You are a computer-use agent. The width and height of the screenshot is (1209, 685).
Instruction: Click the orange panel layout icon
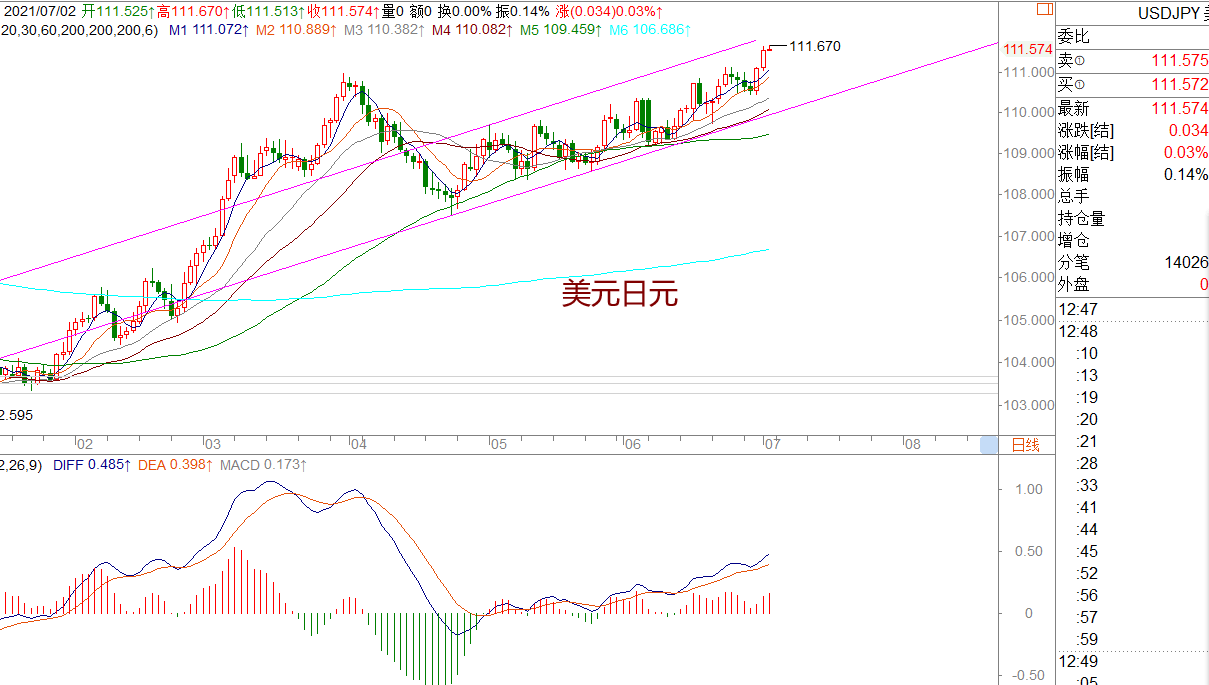(x=1045, y=8)
